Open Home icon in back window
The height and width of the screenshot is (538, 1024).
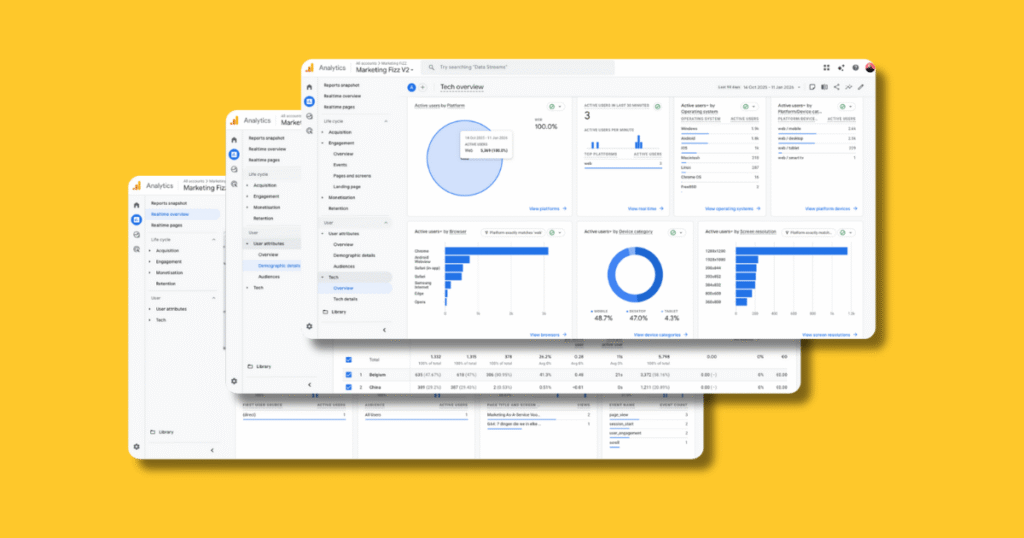point(136,205)
